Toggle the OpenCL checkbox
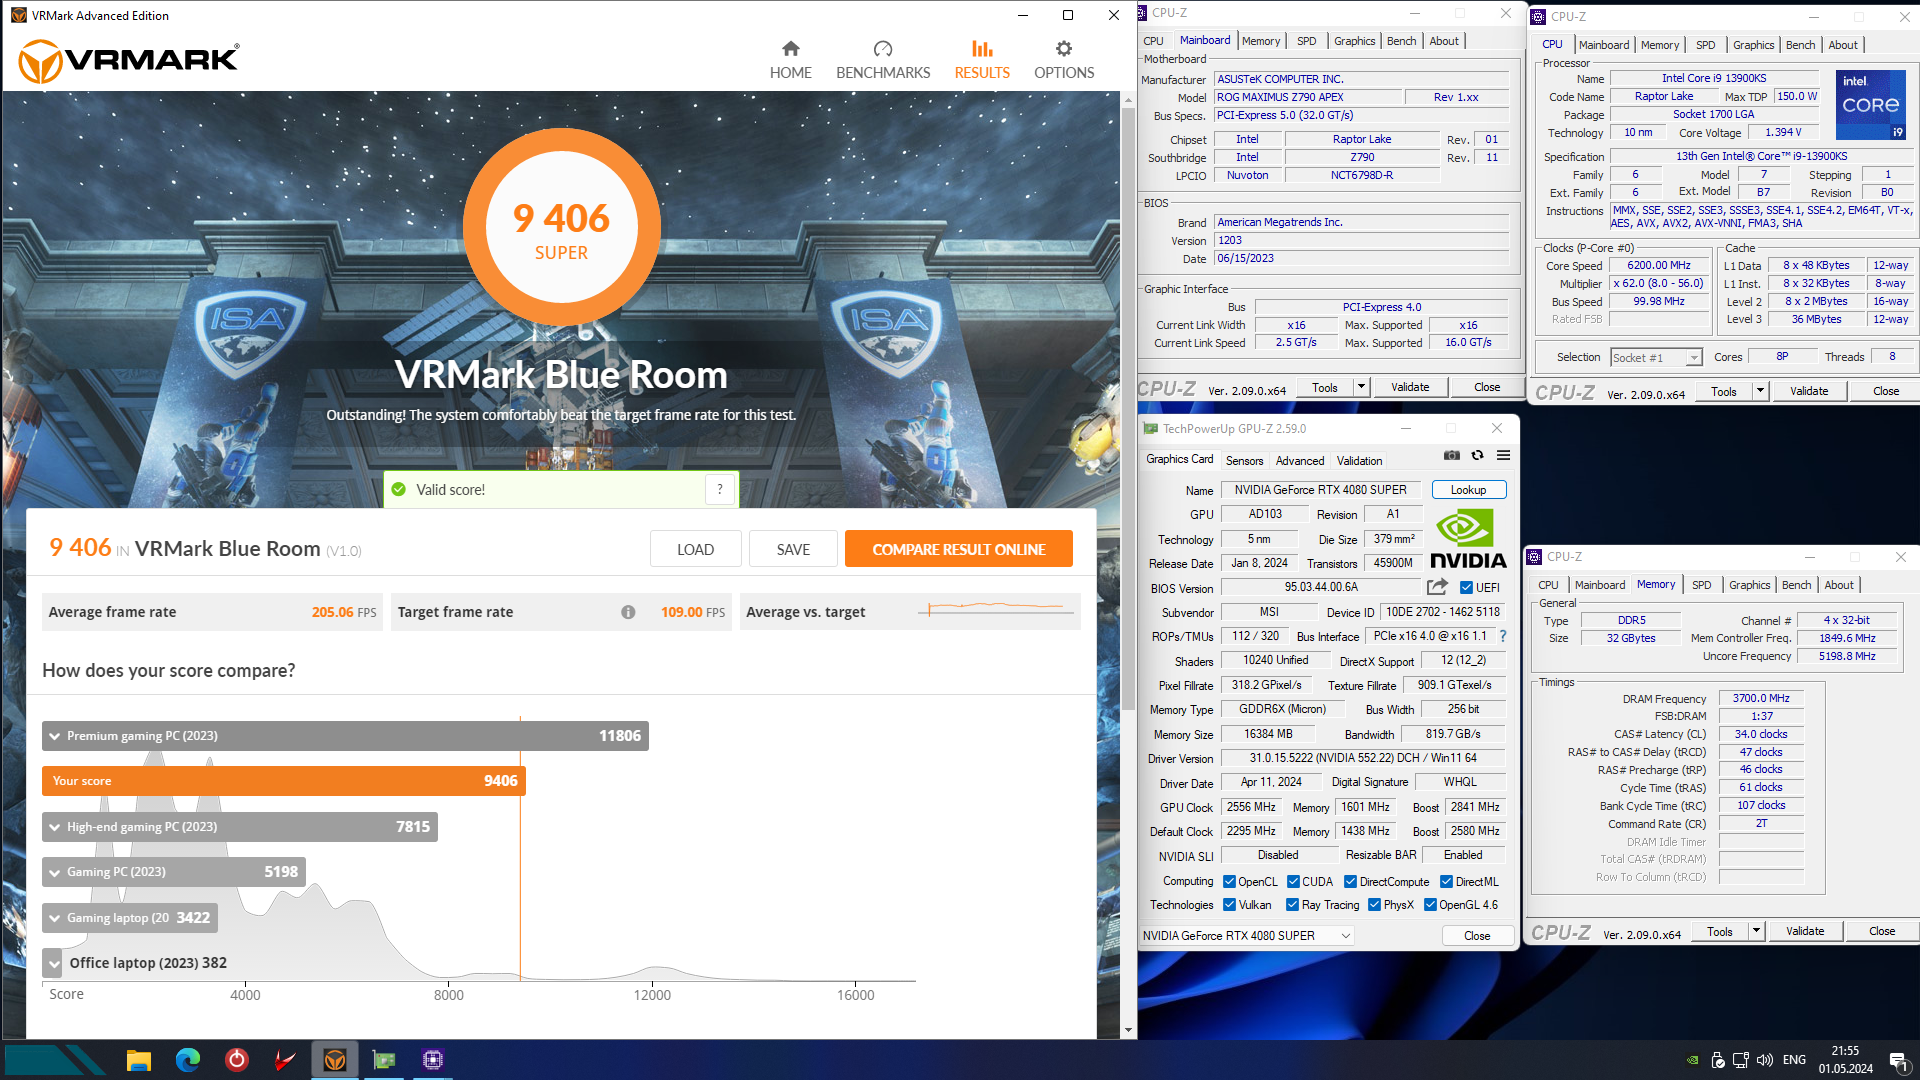This screenshot has width=1920, height=1080. (1229, 881)
